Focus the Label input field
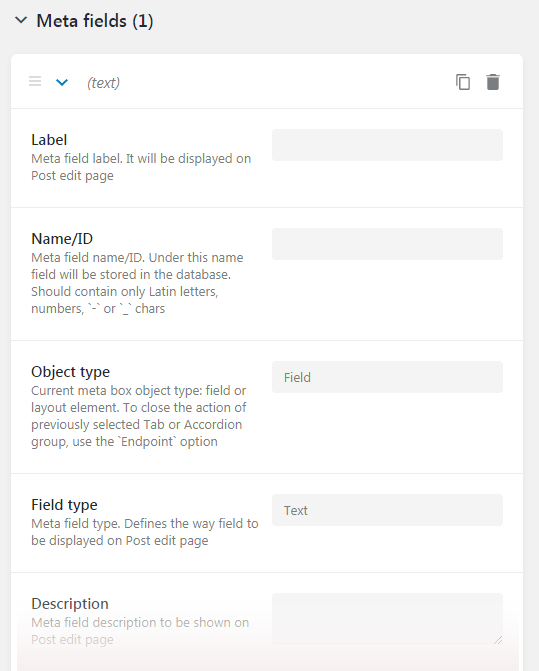The image size is (539, 671). [x=387, y=145]
